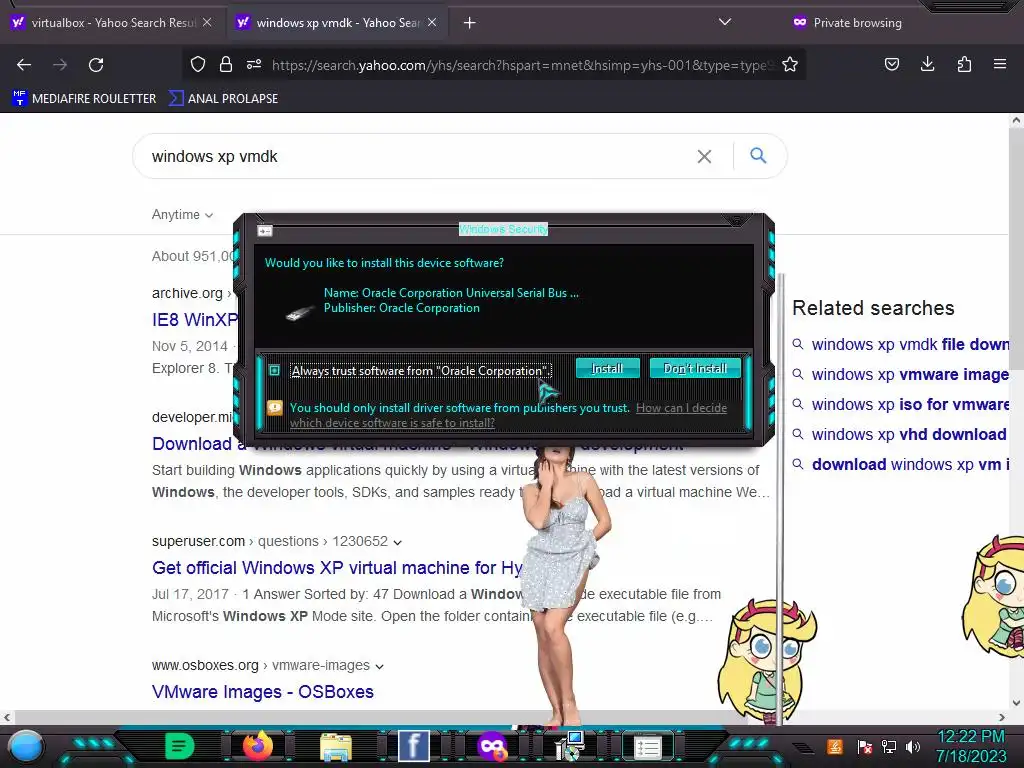The image size is (1024, 768).
Task: Select related search windows xp vhd download
Action: tap(909, 434)
